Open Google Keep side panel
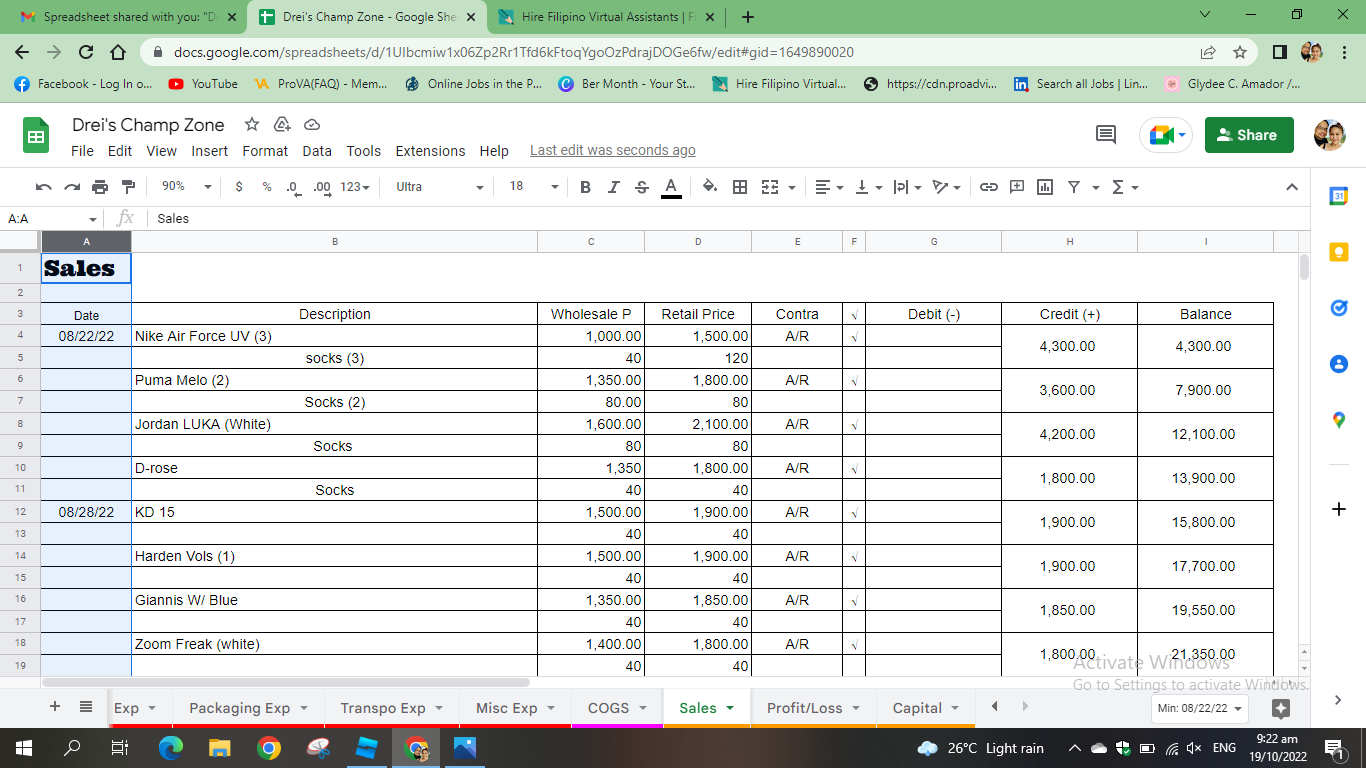 pyautogui.click(x=1339, y=253)
